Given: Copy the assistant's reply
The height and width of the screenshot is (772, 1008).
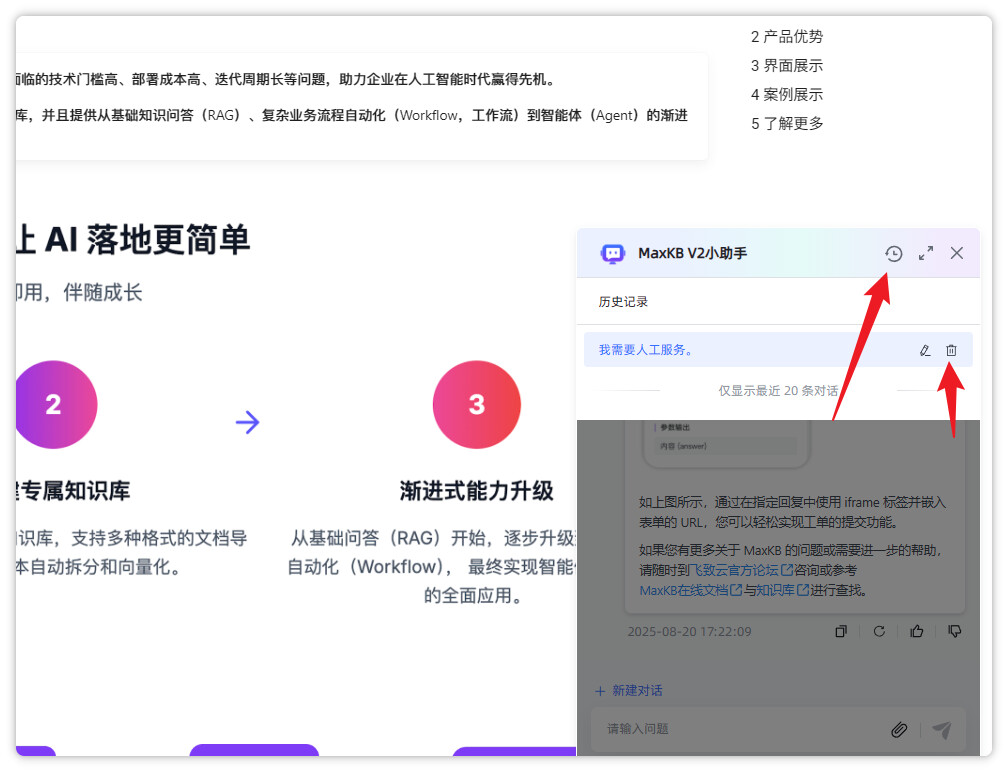Looking at the screenshot, I should [841, 631].
